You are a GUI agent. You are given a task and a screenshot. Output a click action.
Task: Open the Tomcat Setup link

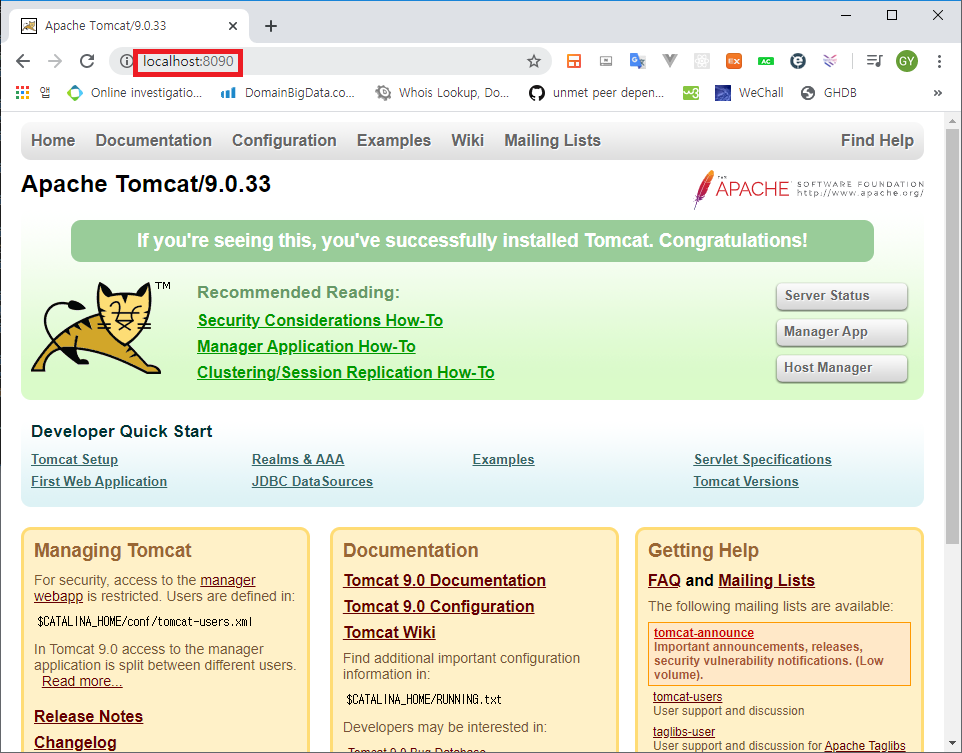(x=74, y=459)
